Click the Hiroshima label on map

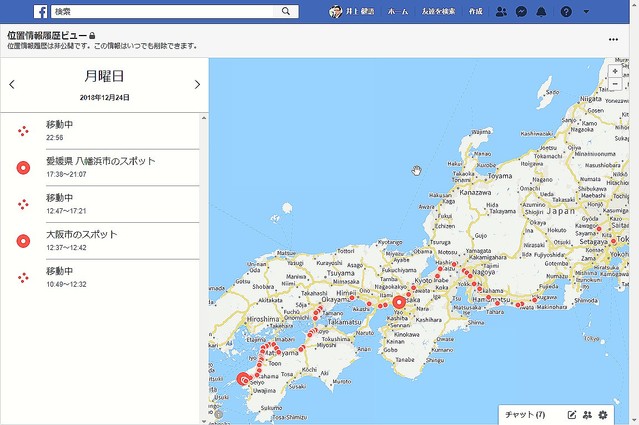coord(263,319)
